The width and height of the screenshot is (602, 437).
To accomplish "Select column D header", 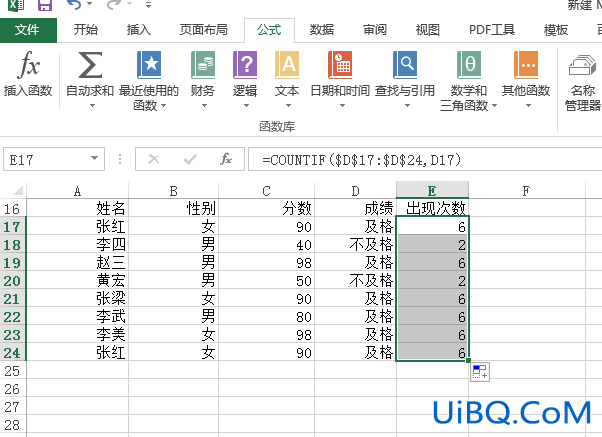I will tap(356, 191).
